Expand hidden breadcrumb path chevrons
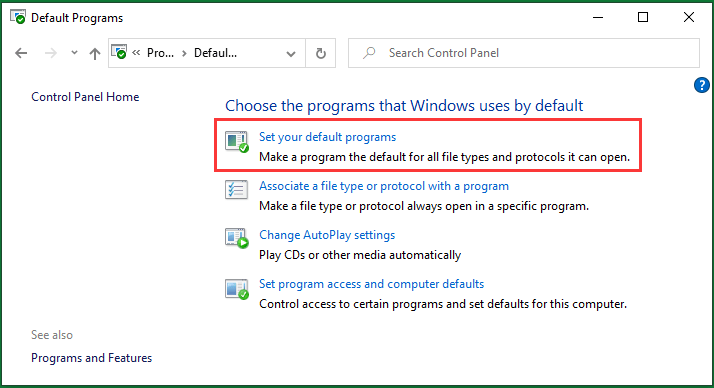Viewport: 714px width, 388px height. tap(136, 53)
